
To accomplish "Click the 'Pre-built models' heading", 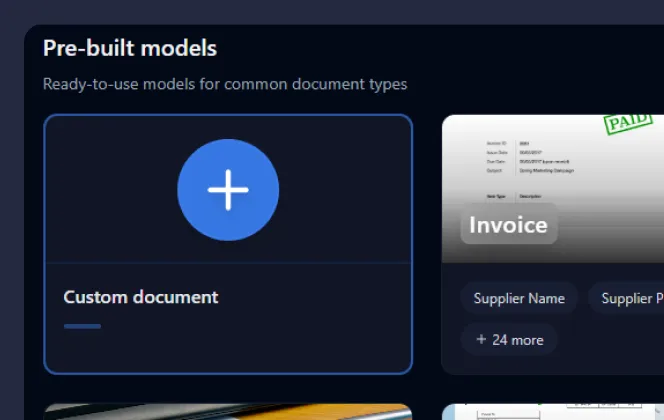I will point(130,48).
